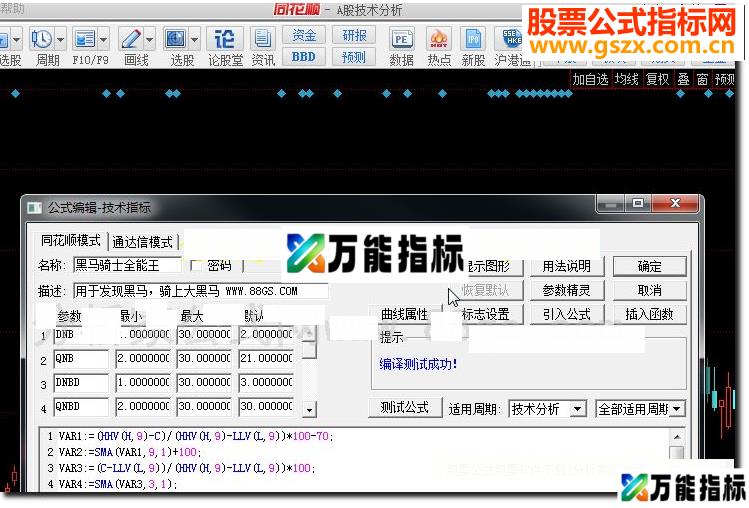Click the 取消 button
This screenshot has width=749, height=508.
pos(650,290)
